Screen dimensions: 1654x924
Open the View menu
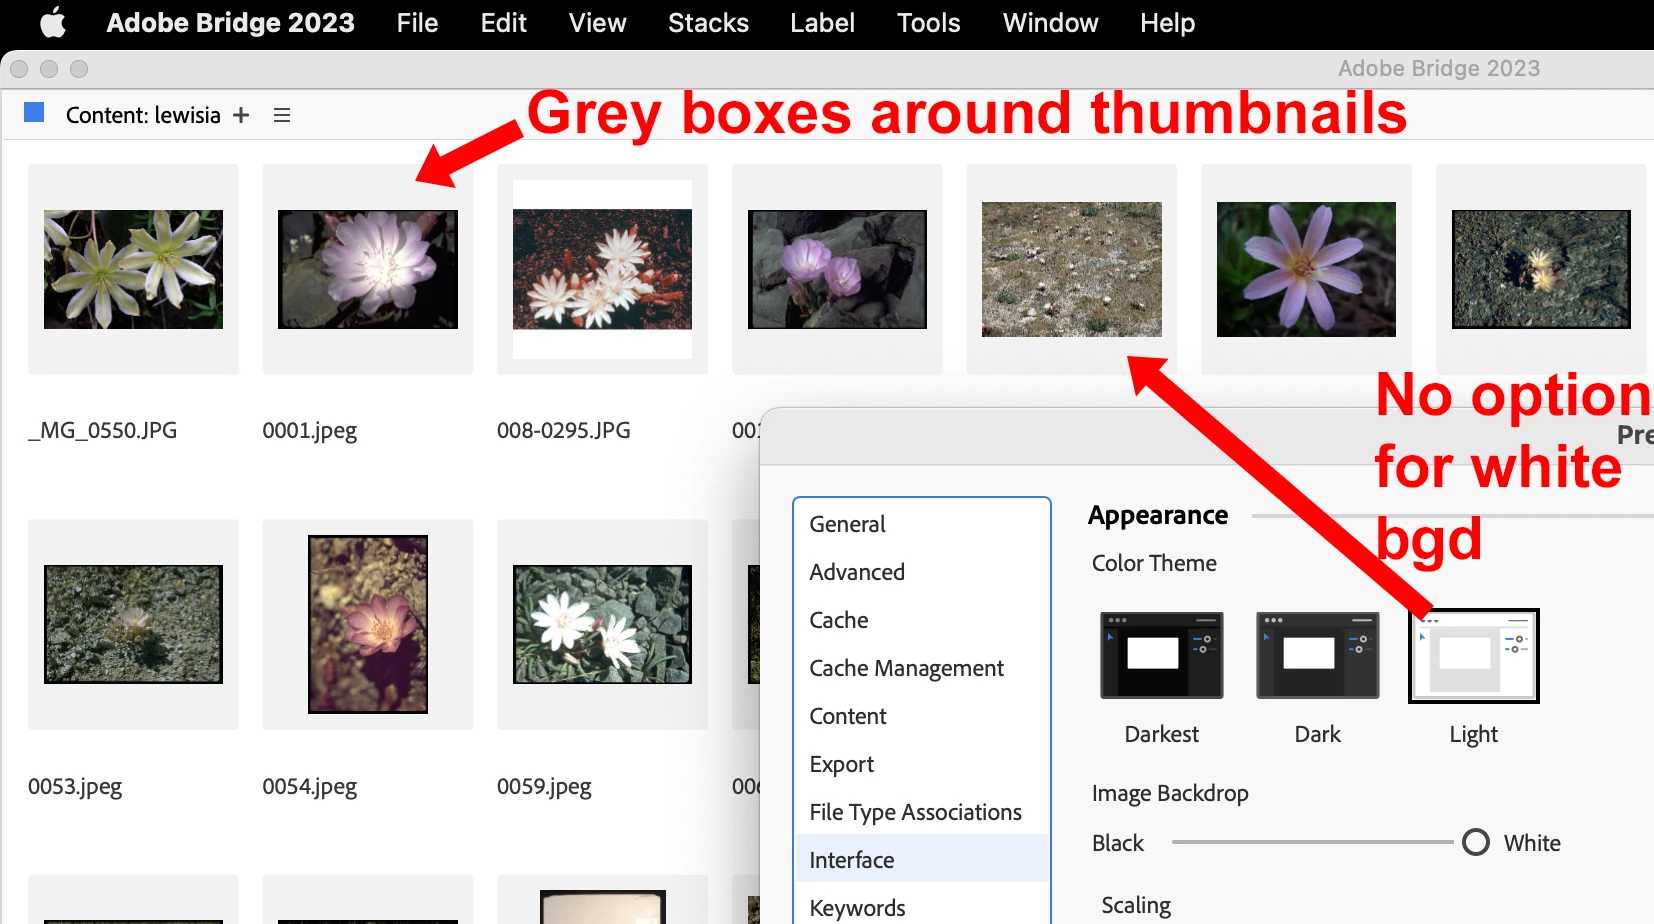point(597,23)
